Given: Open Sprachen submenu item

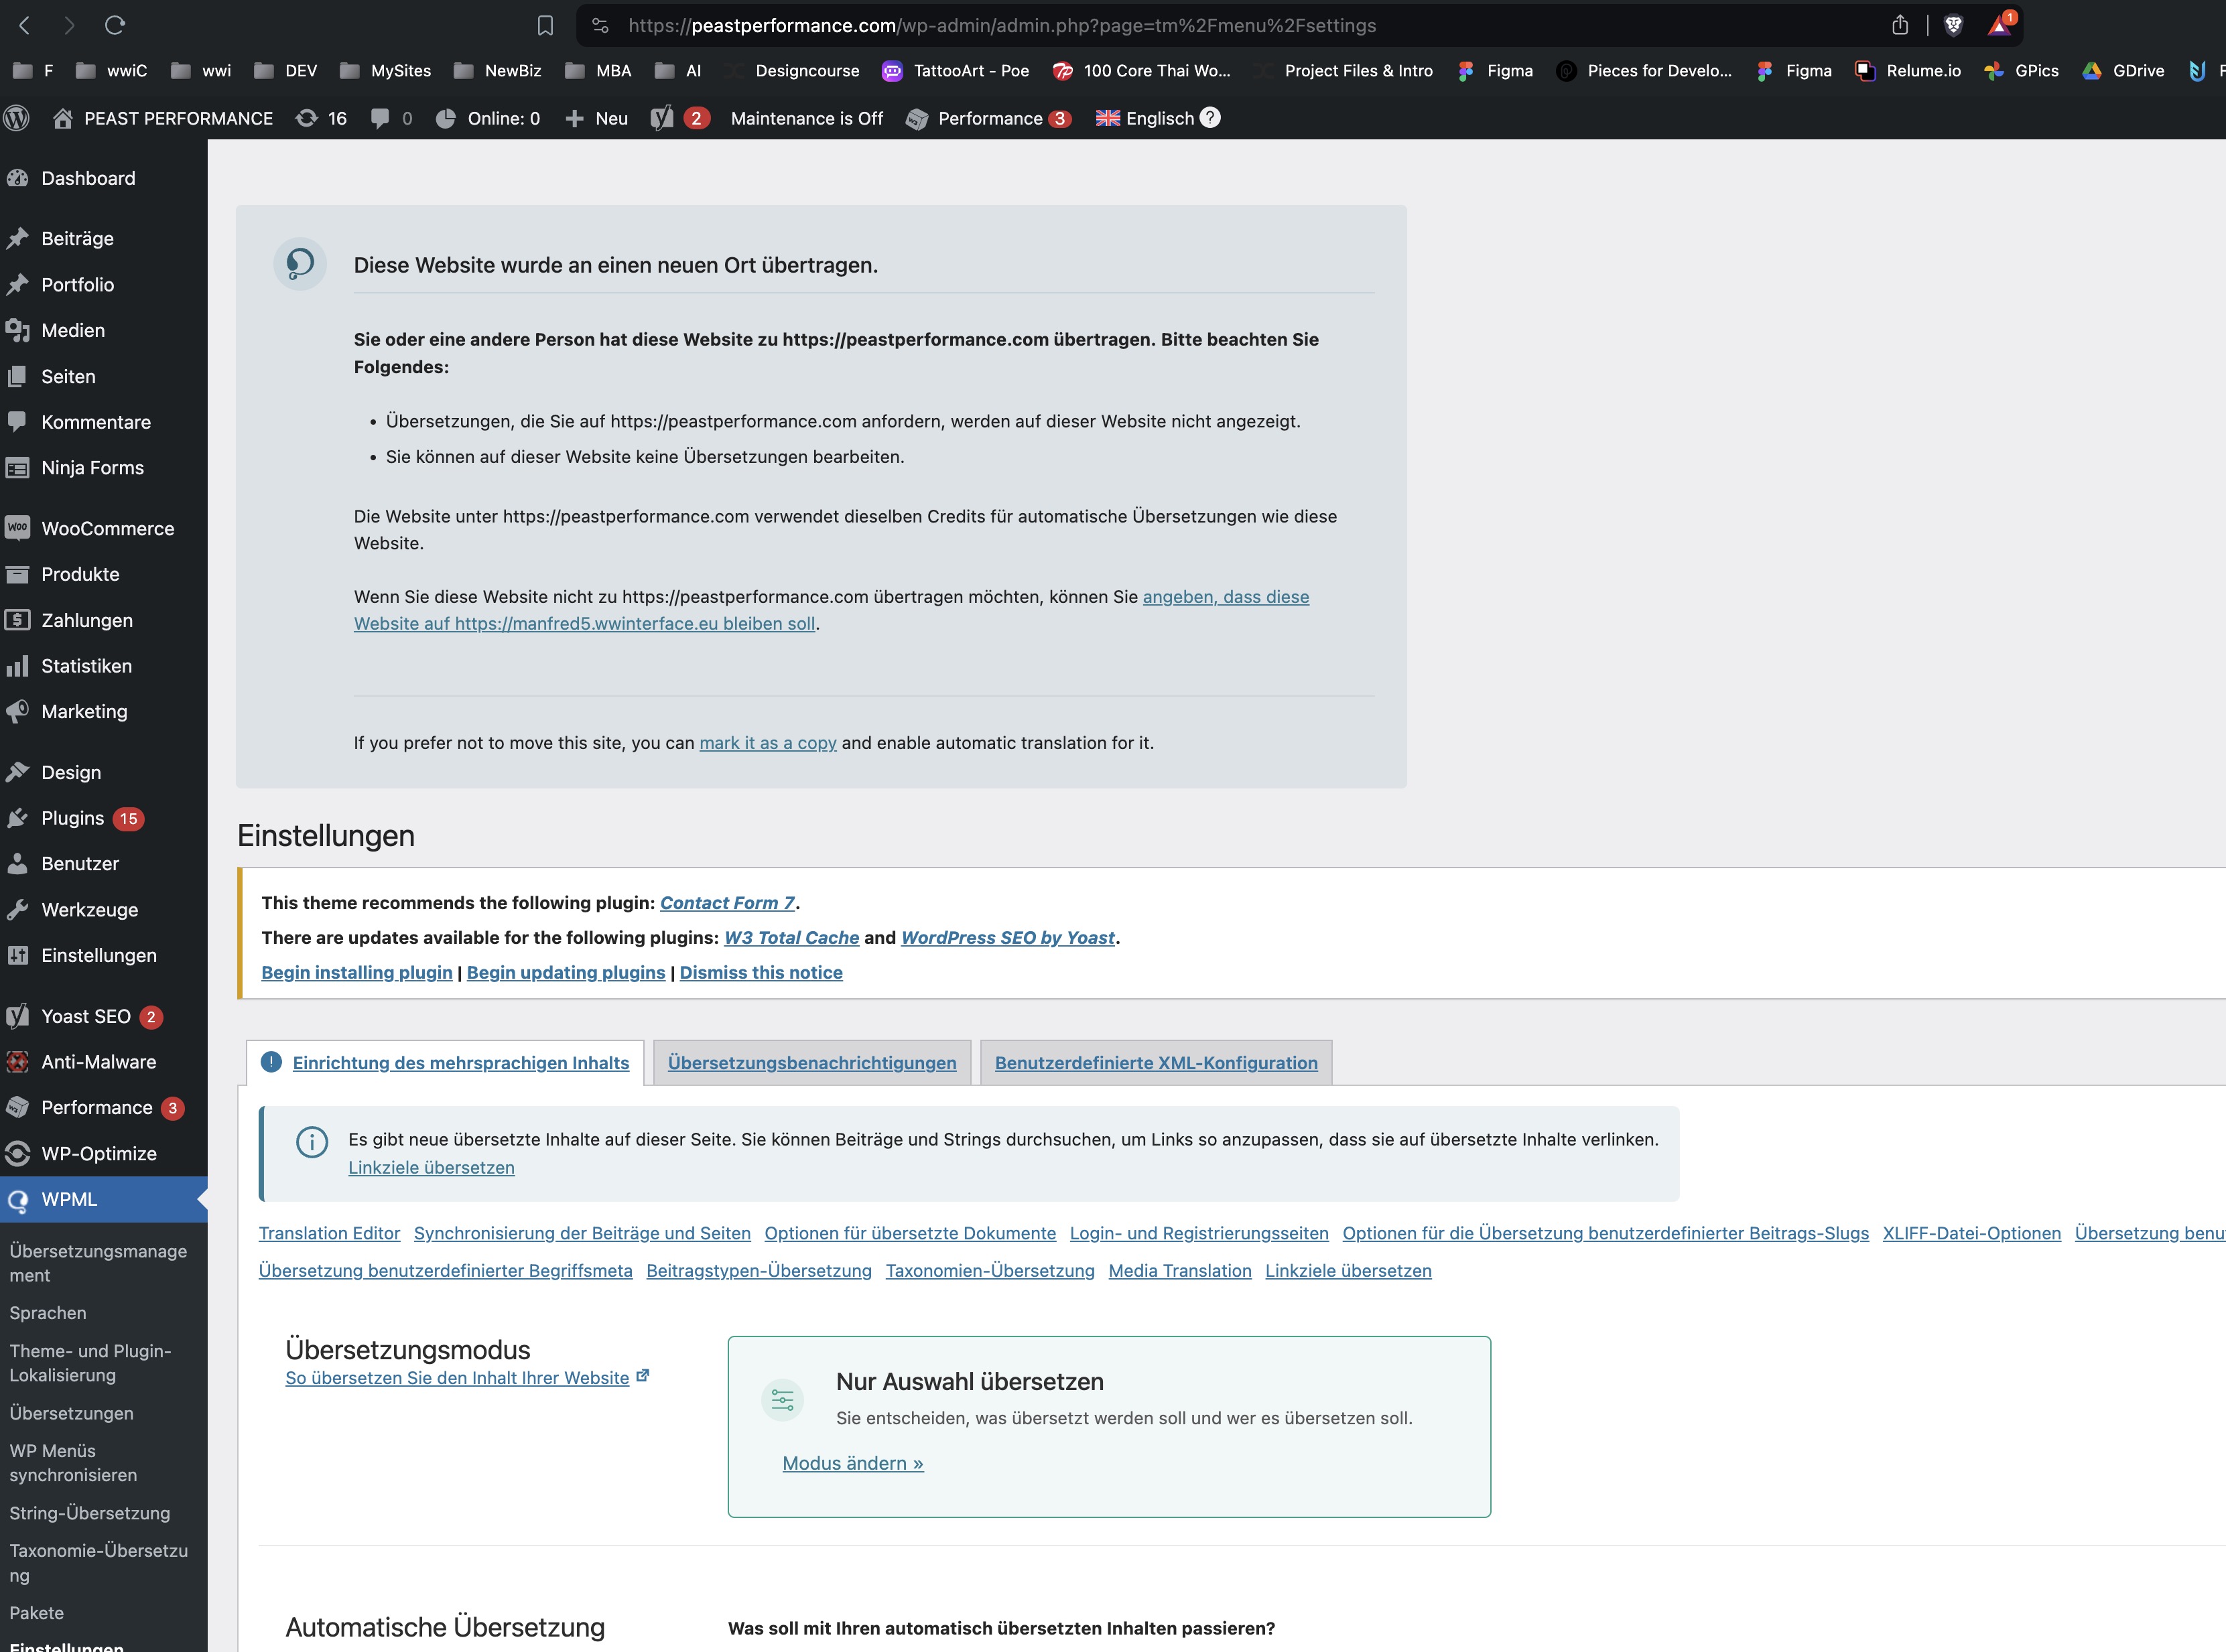Looking at the screenshot, I should [x=48, y=1313].
